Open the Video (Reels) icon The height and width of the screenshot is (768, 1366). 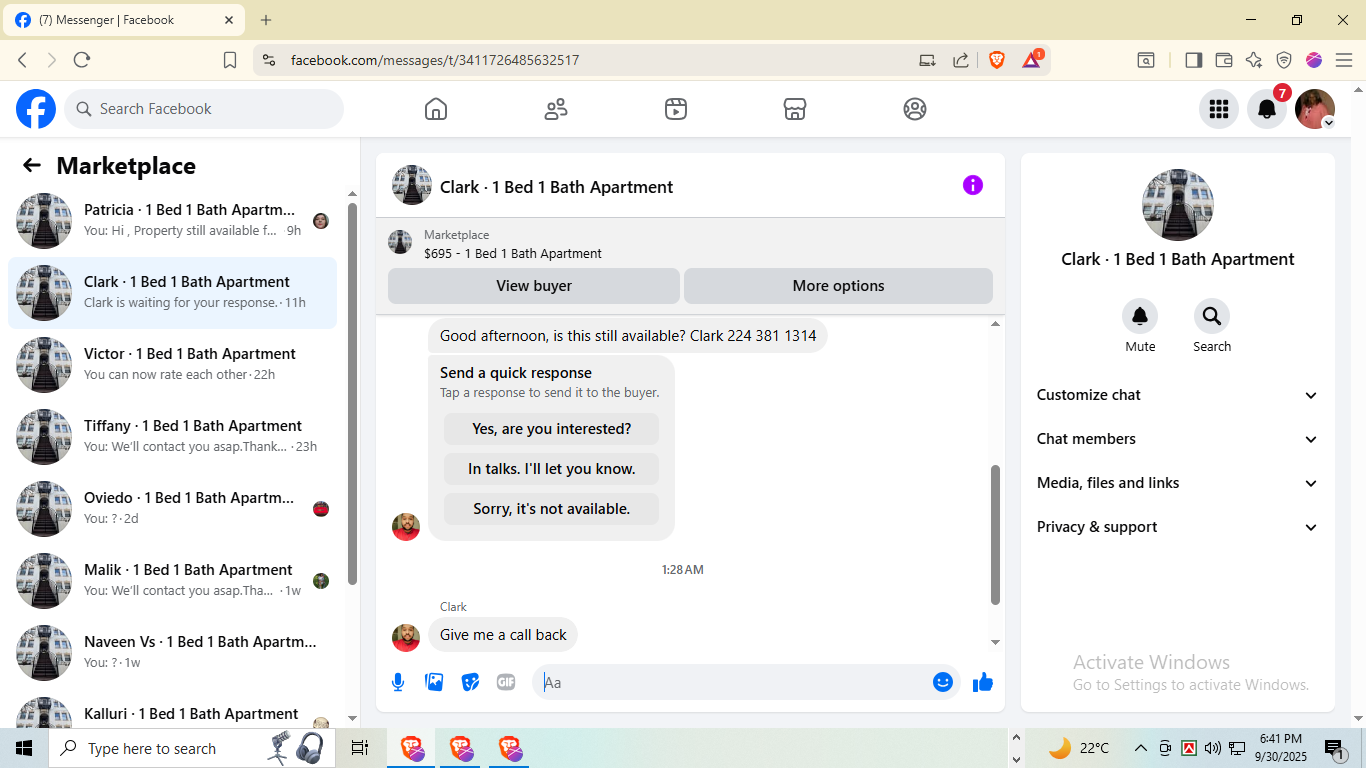[676, 109]
